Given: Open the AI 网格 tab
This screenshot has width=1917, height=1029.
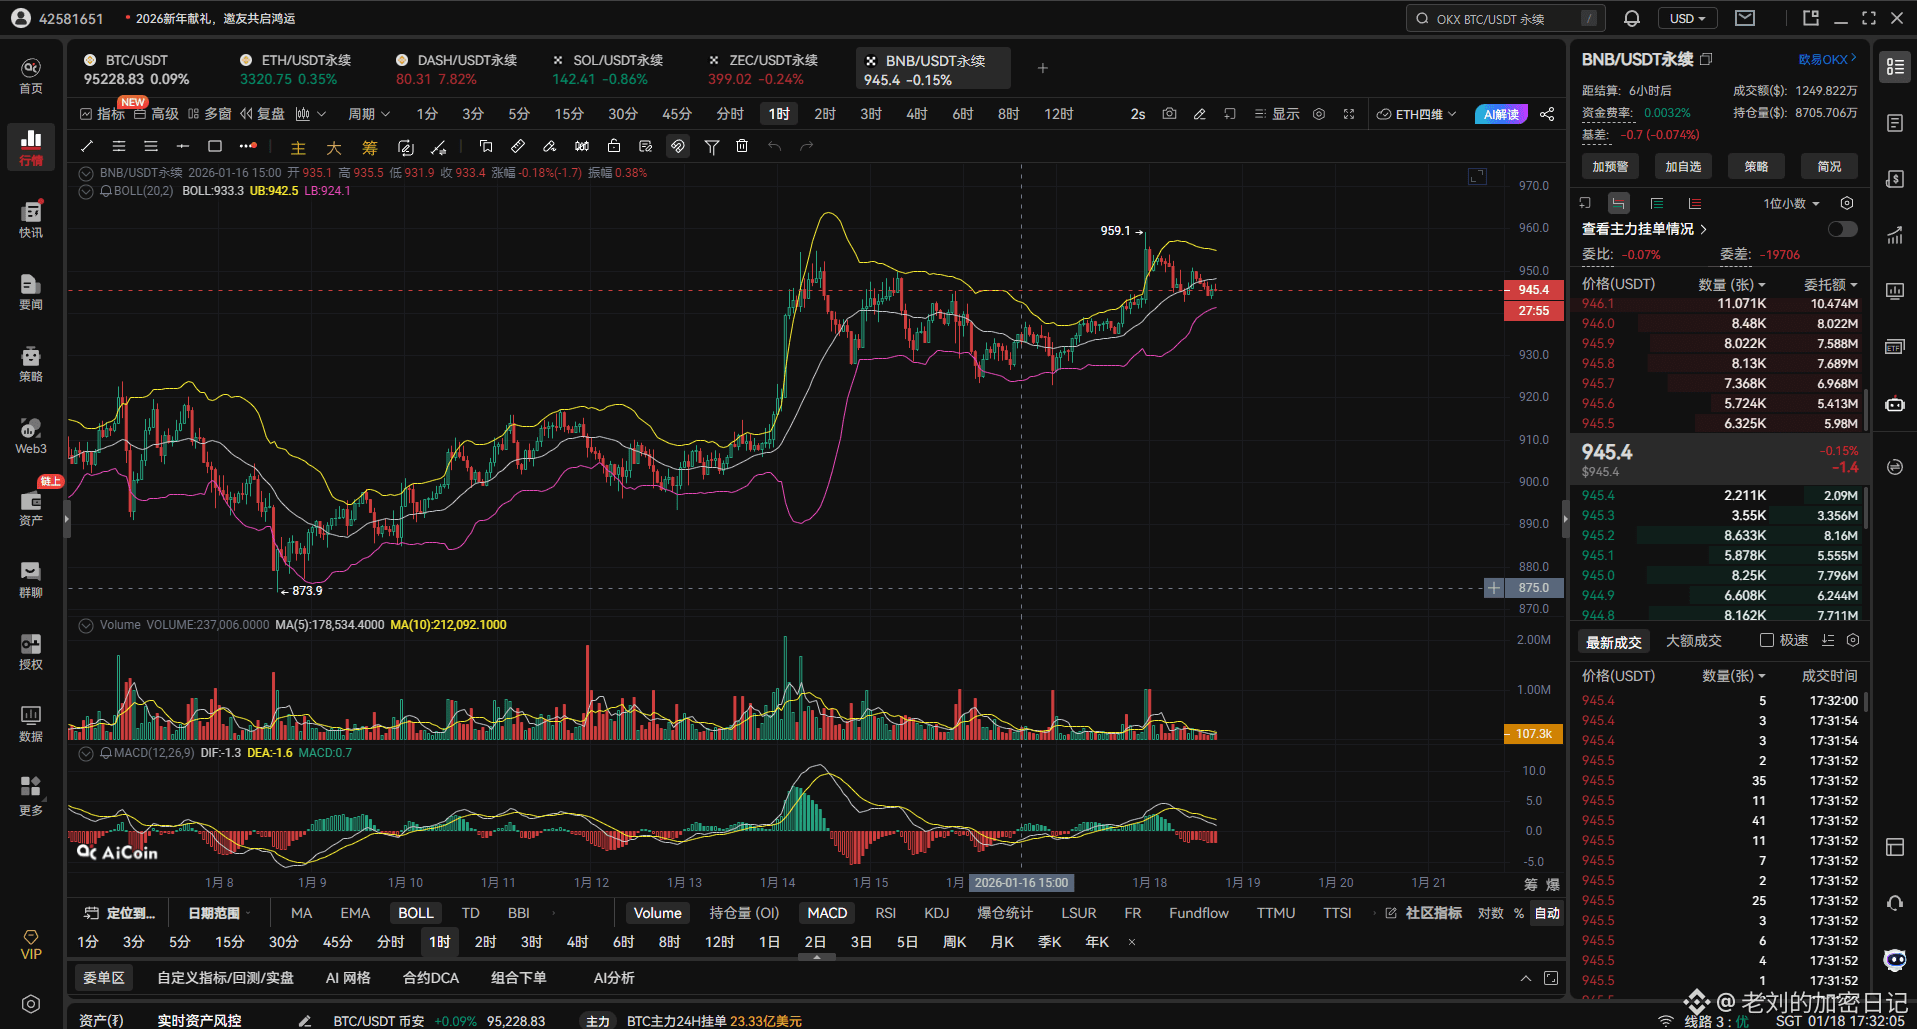Looking at the screenshot, I should pyautogui.click(x=348, y=978).
